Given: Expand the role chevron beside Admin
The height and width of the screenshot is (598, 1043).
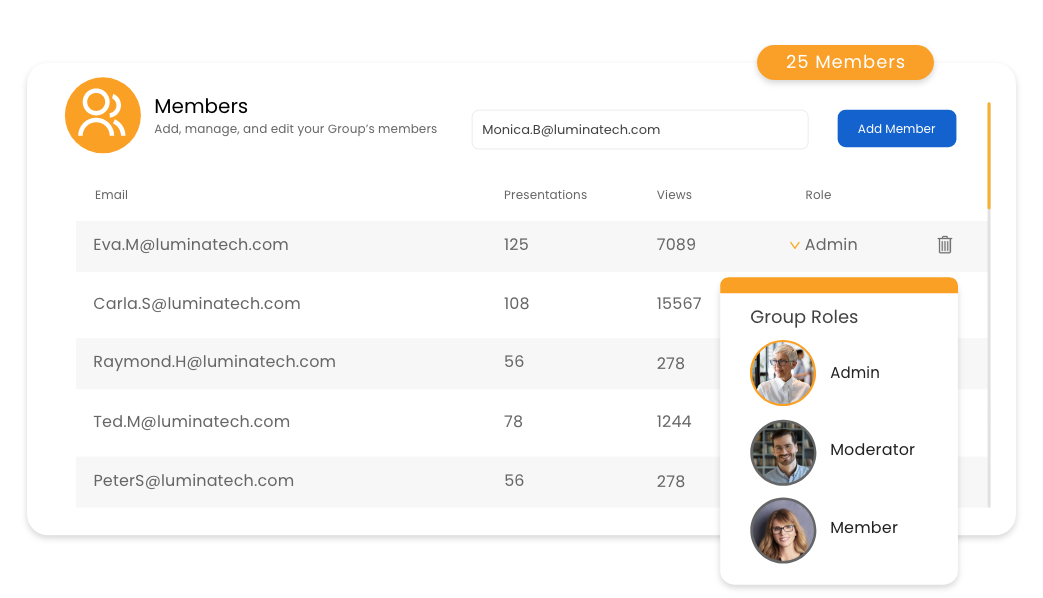Looking at the screenshot, I should point(794,245).
